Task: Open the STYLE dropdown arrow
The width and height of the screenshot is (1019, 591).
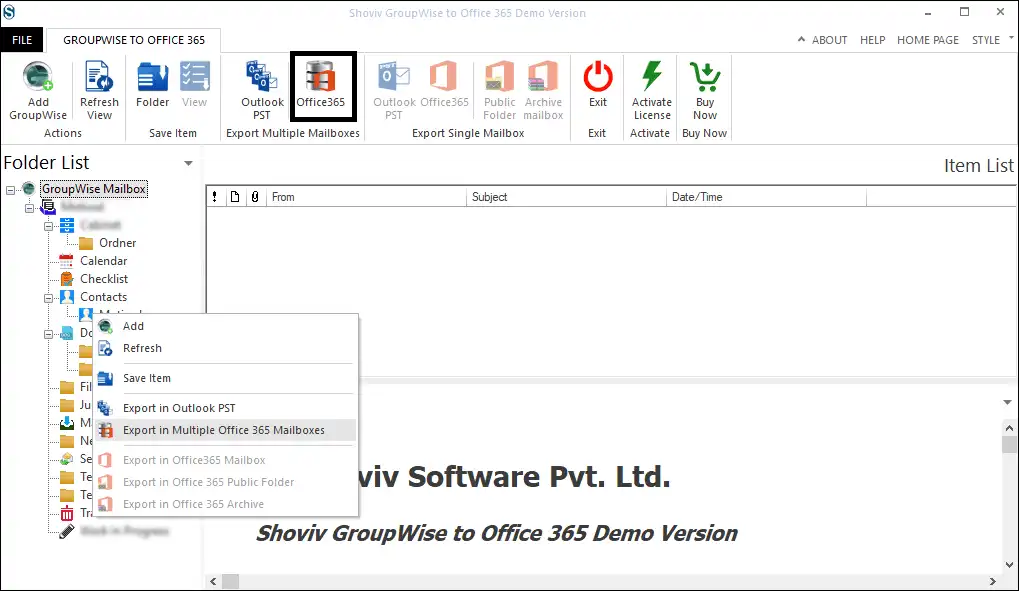Action: pyautogui.click(x=1011, y=38)
